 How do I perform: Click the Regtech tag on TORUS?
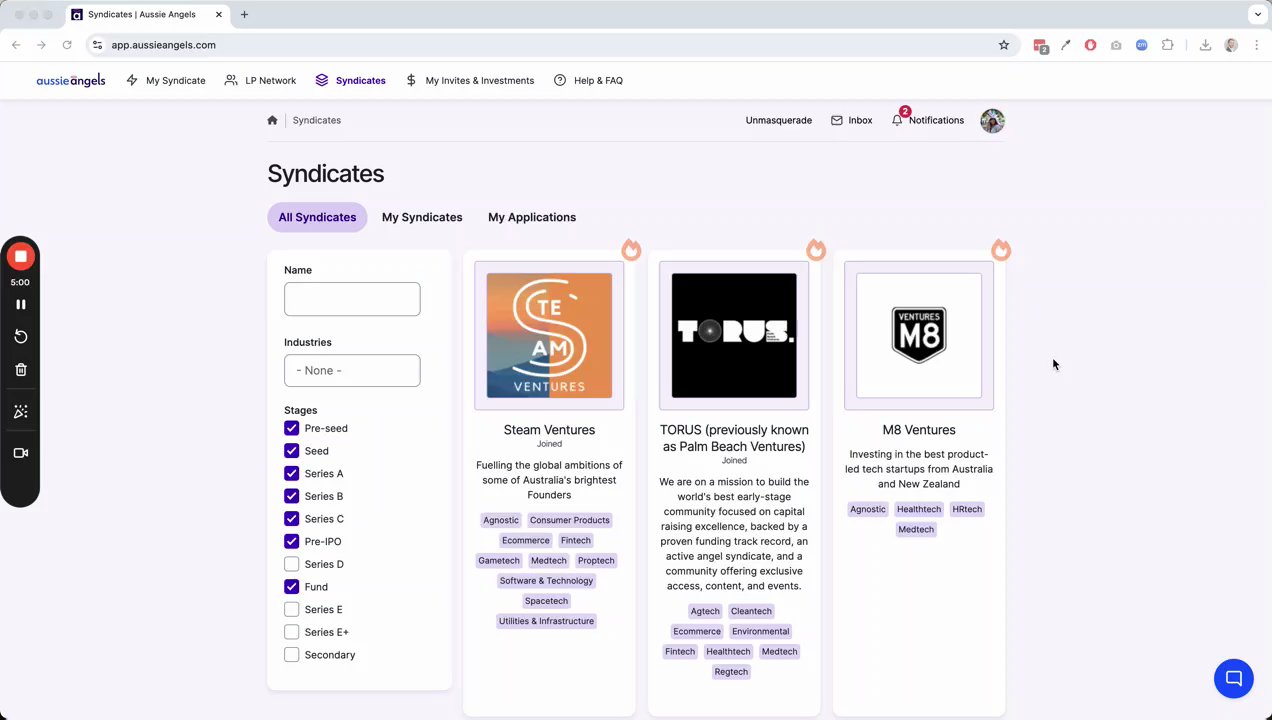[x=731, y=672]
